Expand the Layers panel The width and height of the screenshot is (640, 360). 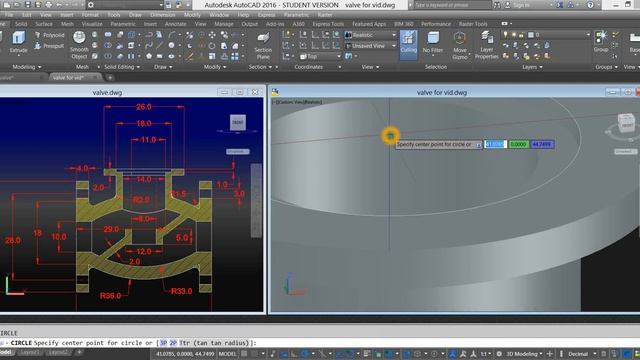(x=532, y=67)
